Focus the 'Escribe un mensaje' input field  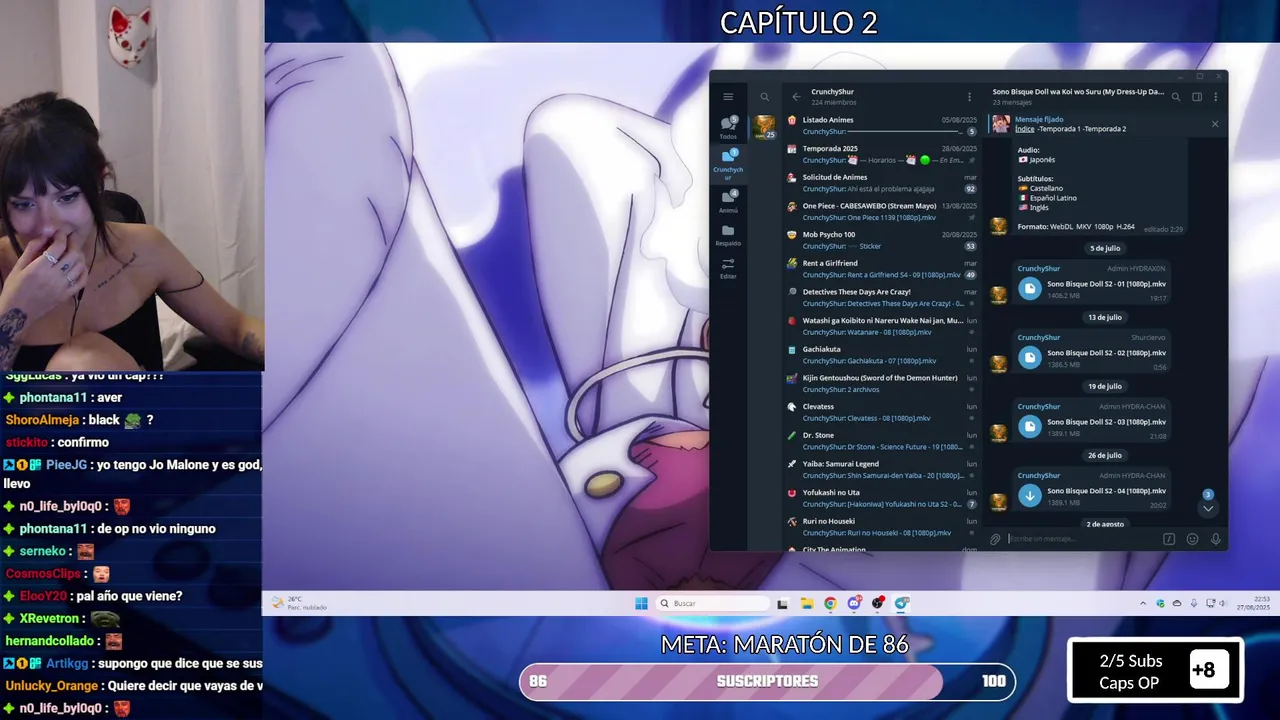point(1082,539)
